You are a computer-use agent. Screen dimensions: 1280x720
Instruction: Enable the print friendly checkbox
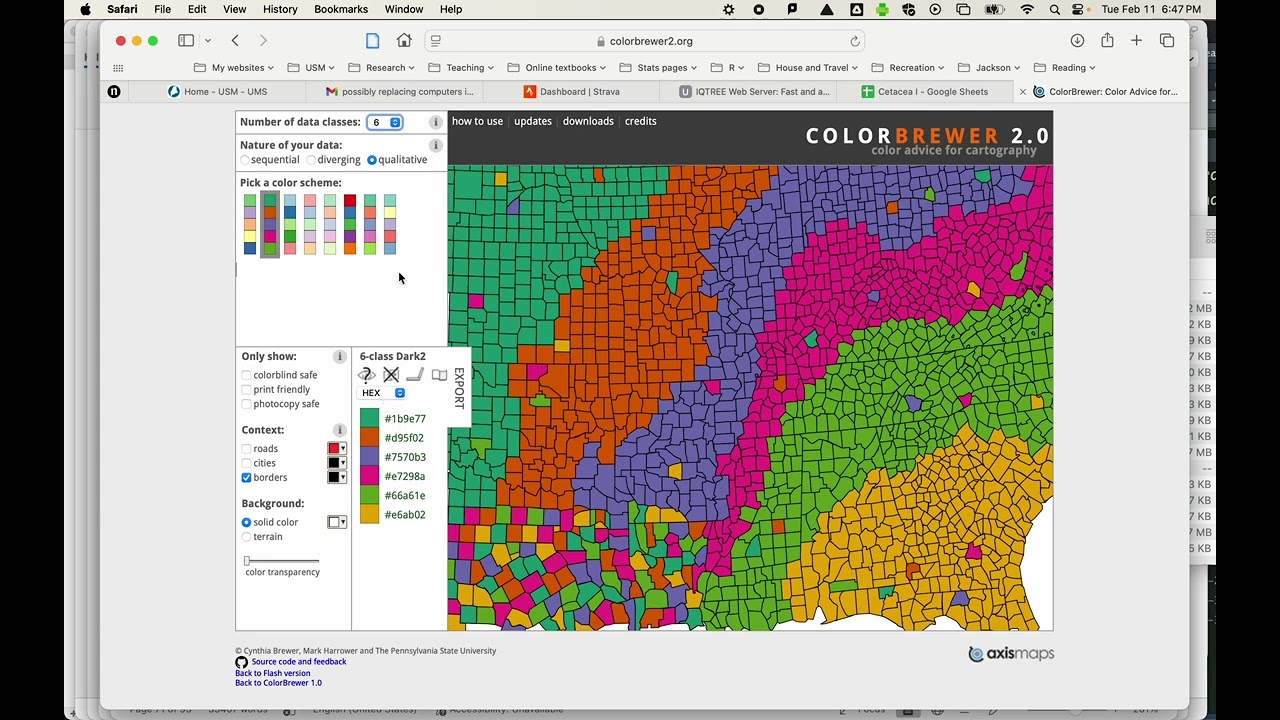(246, 390)
